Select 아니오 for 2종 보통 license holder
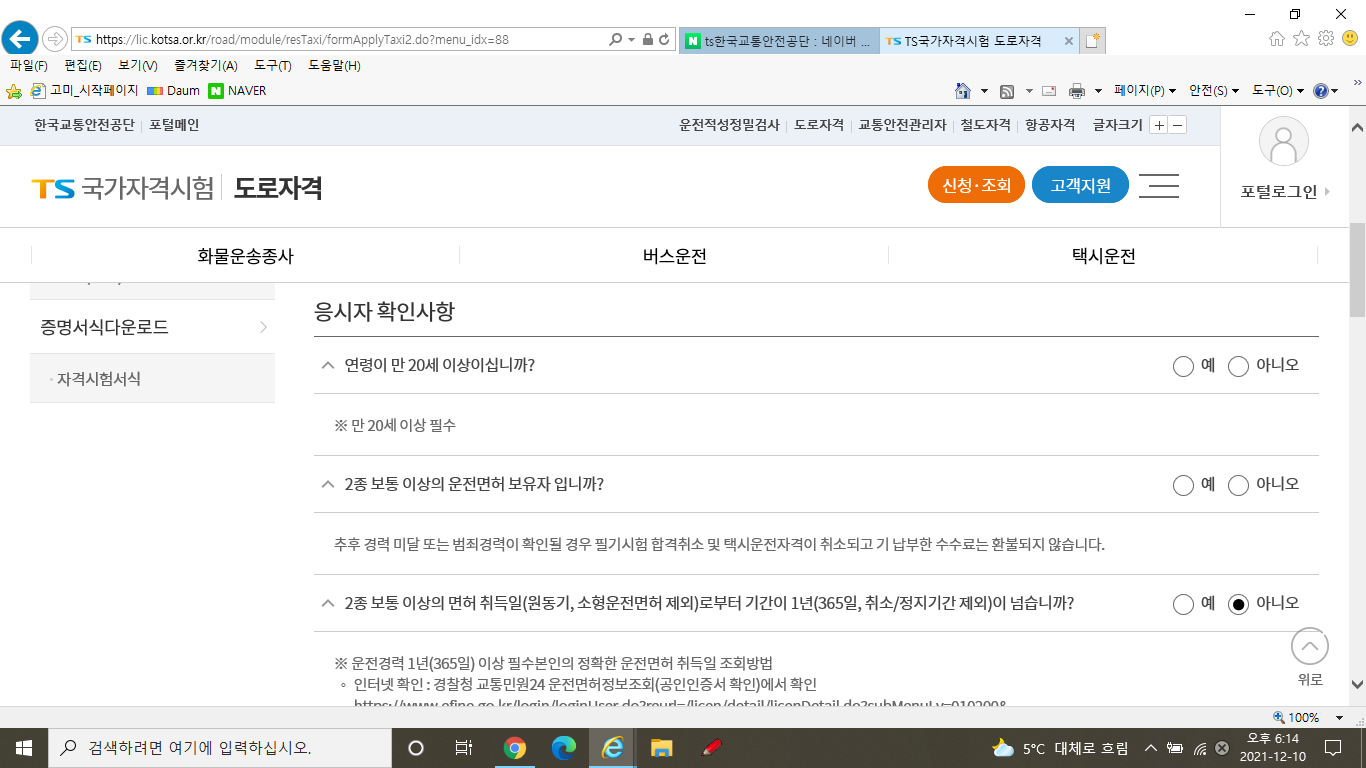Screen dimensions: 1366x768 click(x=1238, y=485)
